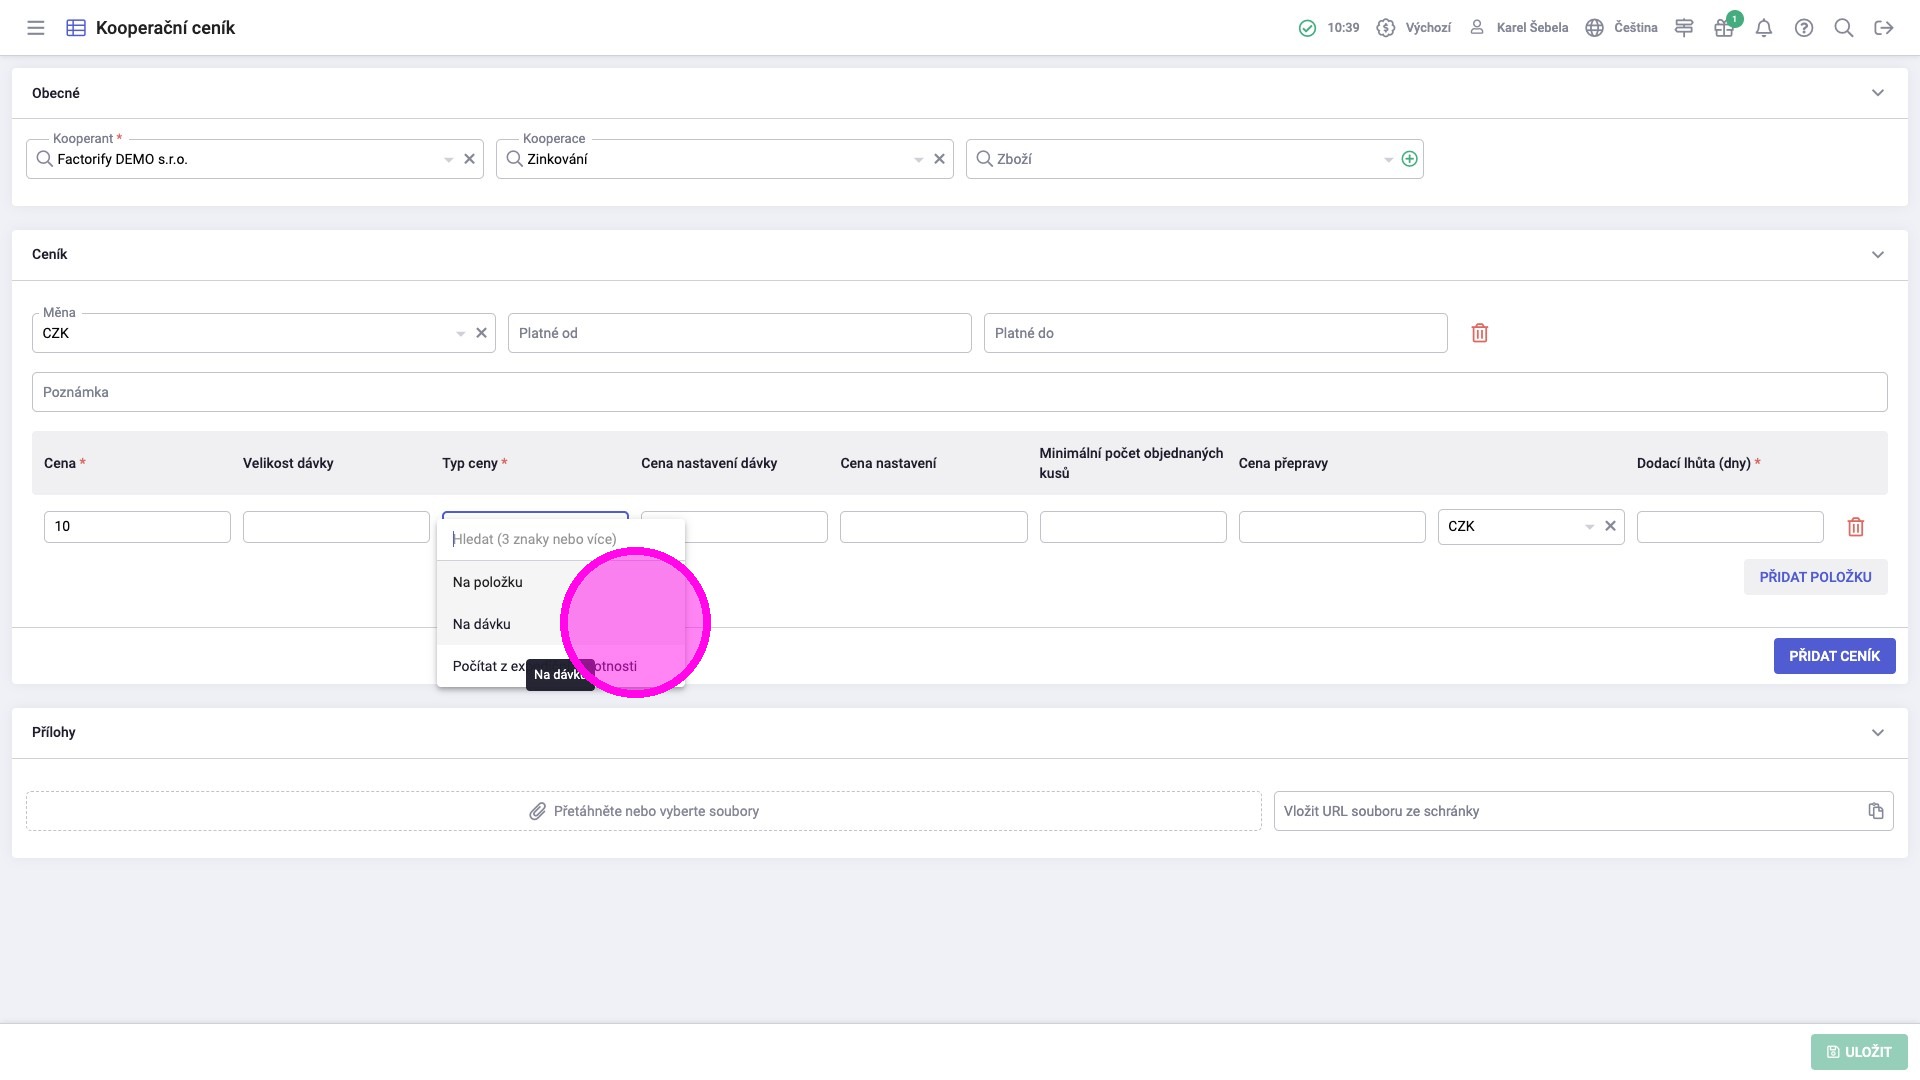Click the logout icon
This screenshot has height=1080, width=1920.
[1884, 28]
